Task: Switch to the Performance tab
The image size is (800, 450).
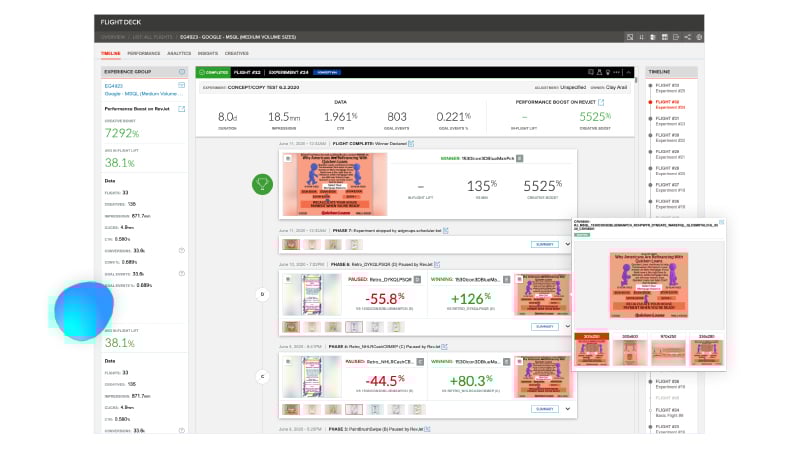Action: [143, 53]
